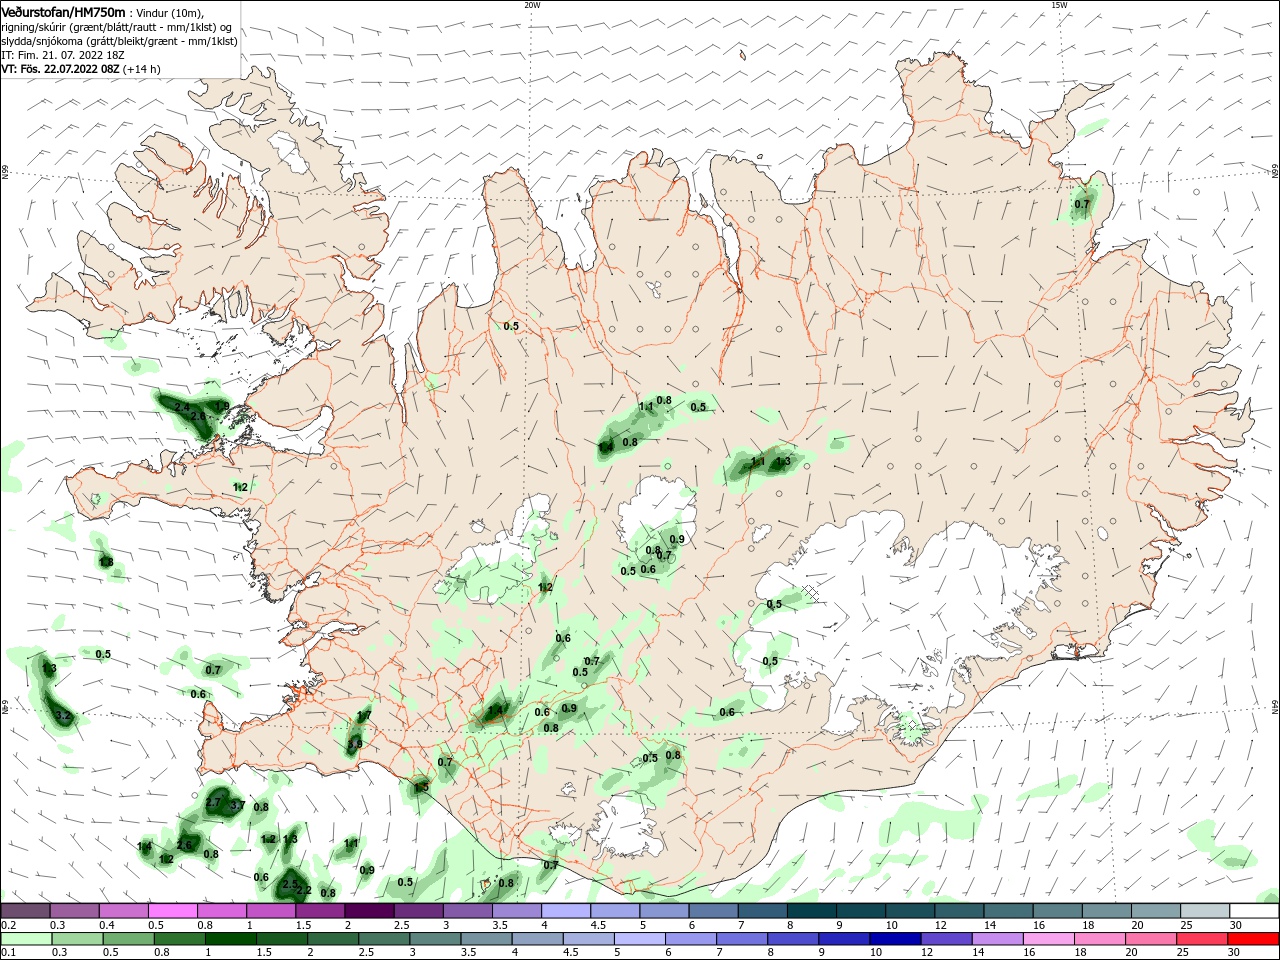Select the palest green 0.1 swatch in lower legend
This screenshot has height=960, width=1280.
click(x=25, y=939)
